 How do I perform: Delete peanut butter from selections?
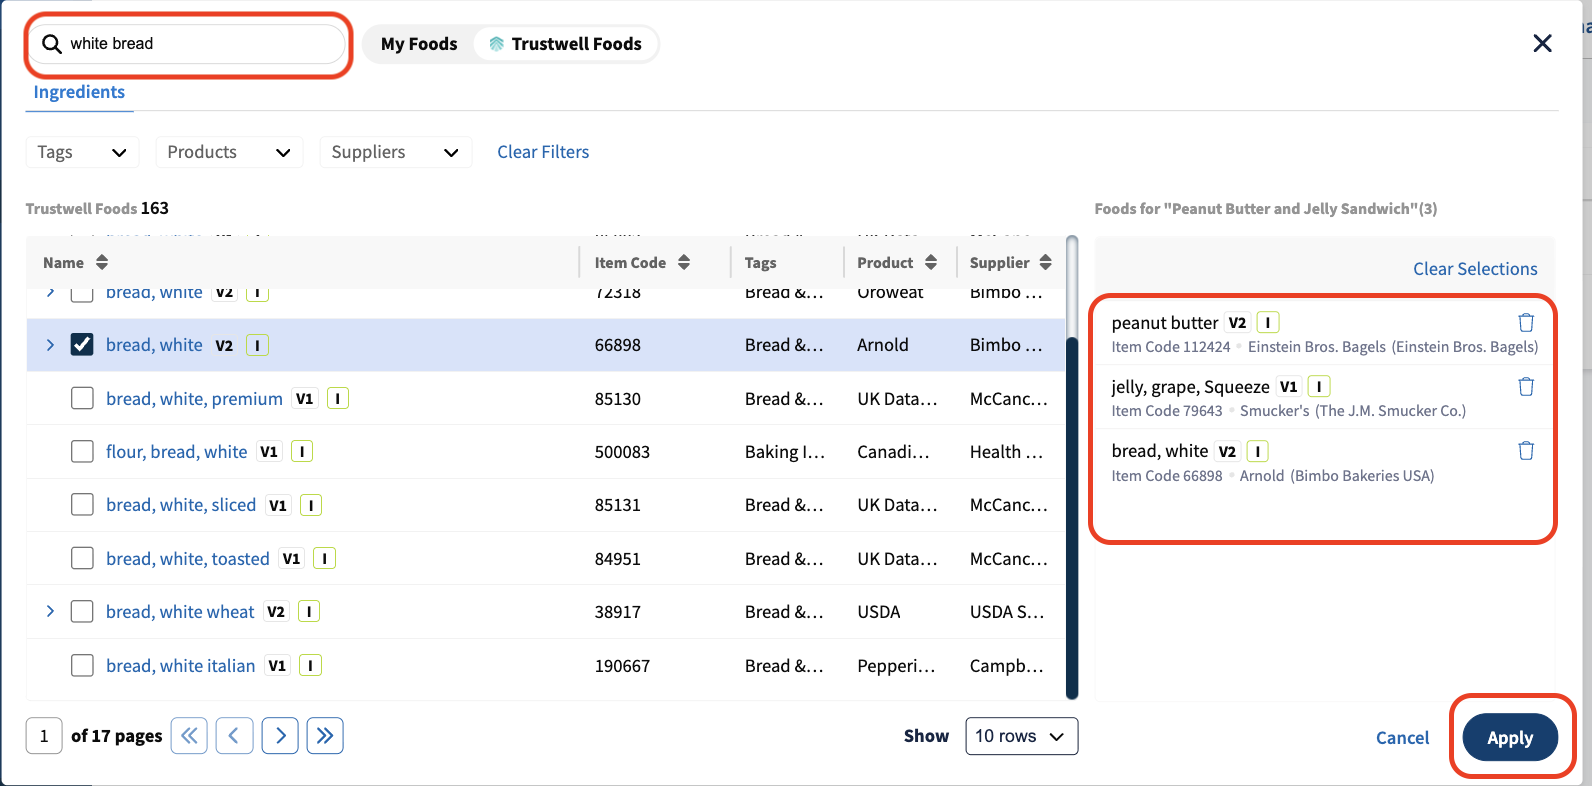coord(1526,322)
